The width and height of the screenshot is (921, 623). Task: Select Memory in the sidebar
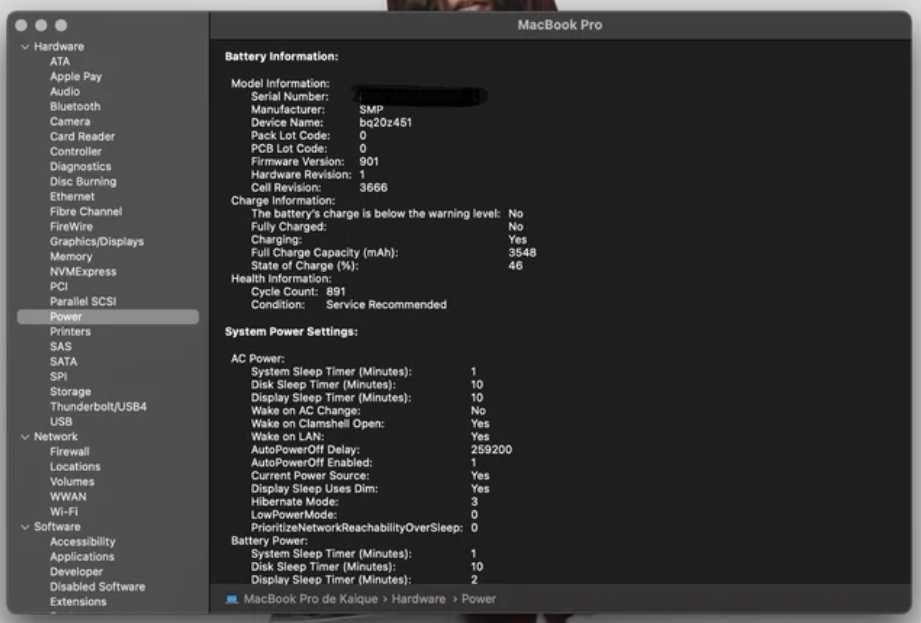click(x=71, y=257)
